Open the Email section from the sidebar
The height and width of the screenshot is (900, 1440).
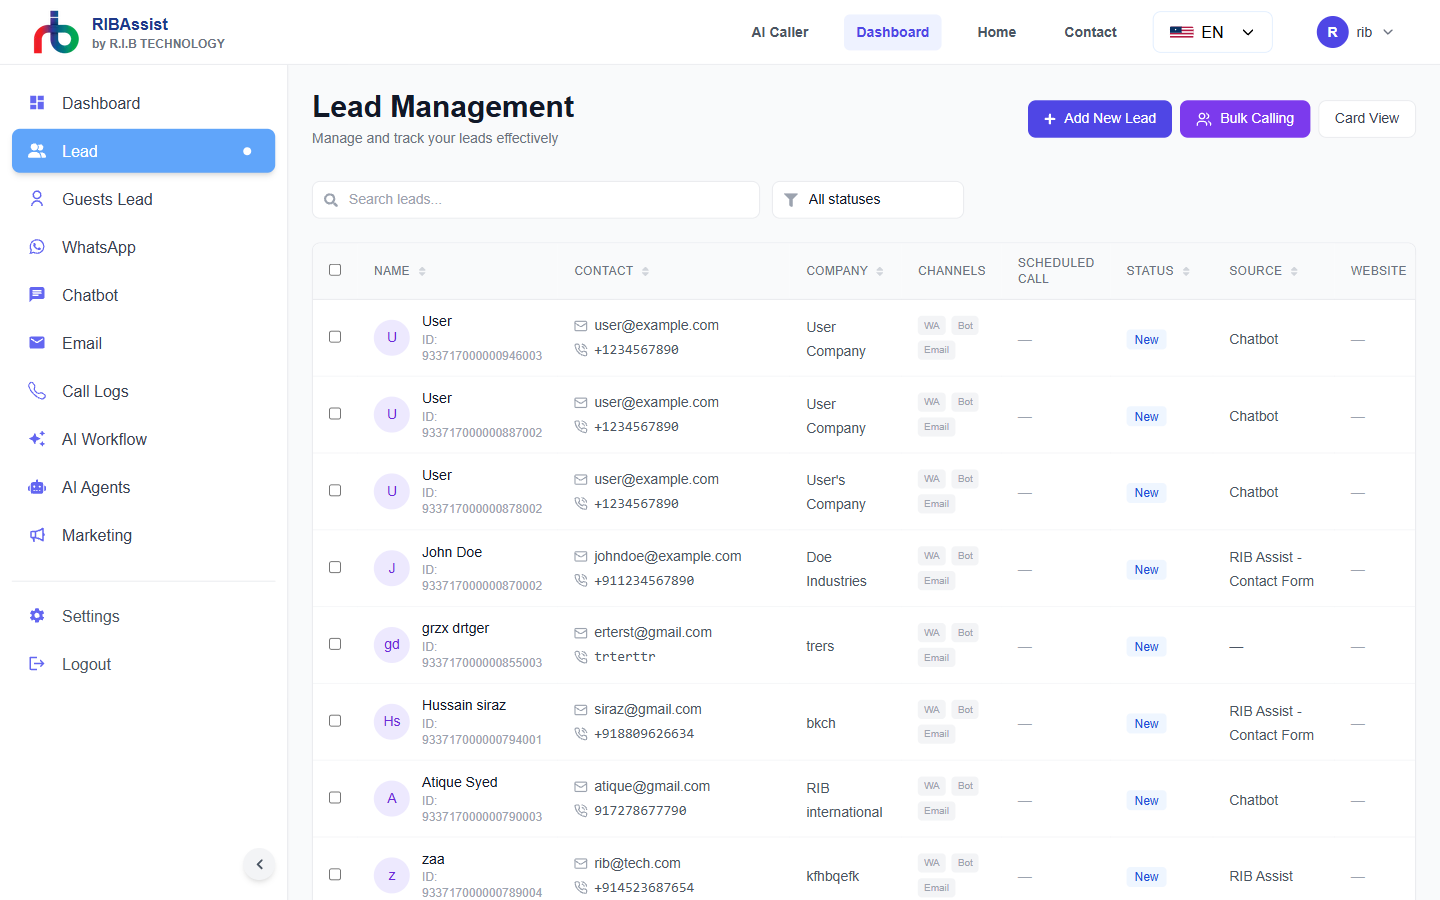coord(37,343)
